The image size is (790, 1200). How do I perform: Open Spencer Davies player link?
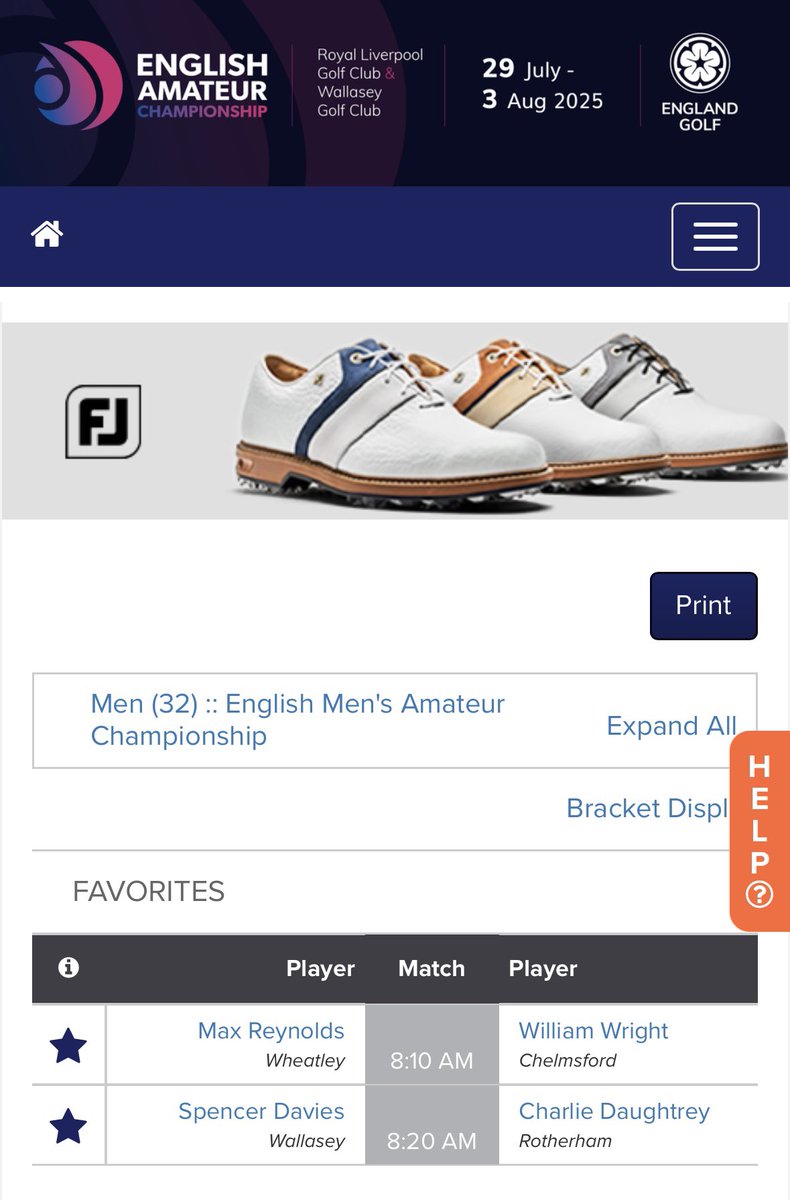[261, 1111]
